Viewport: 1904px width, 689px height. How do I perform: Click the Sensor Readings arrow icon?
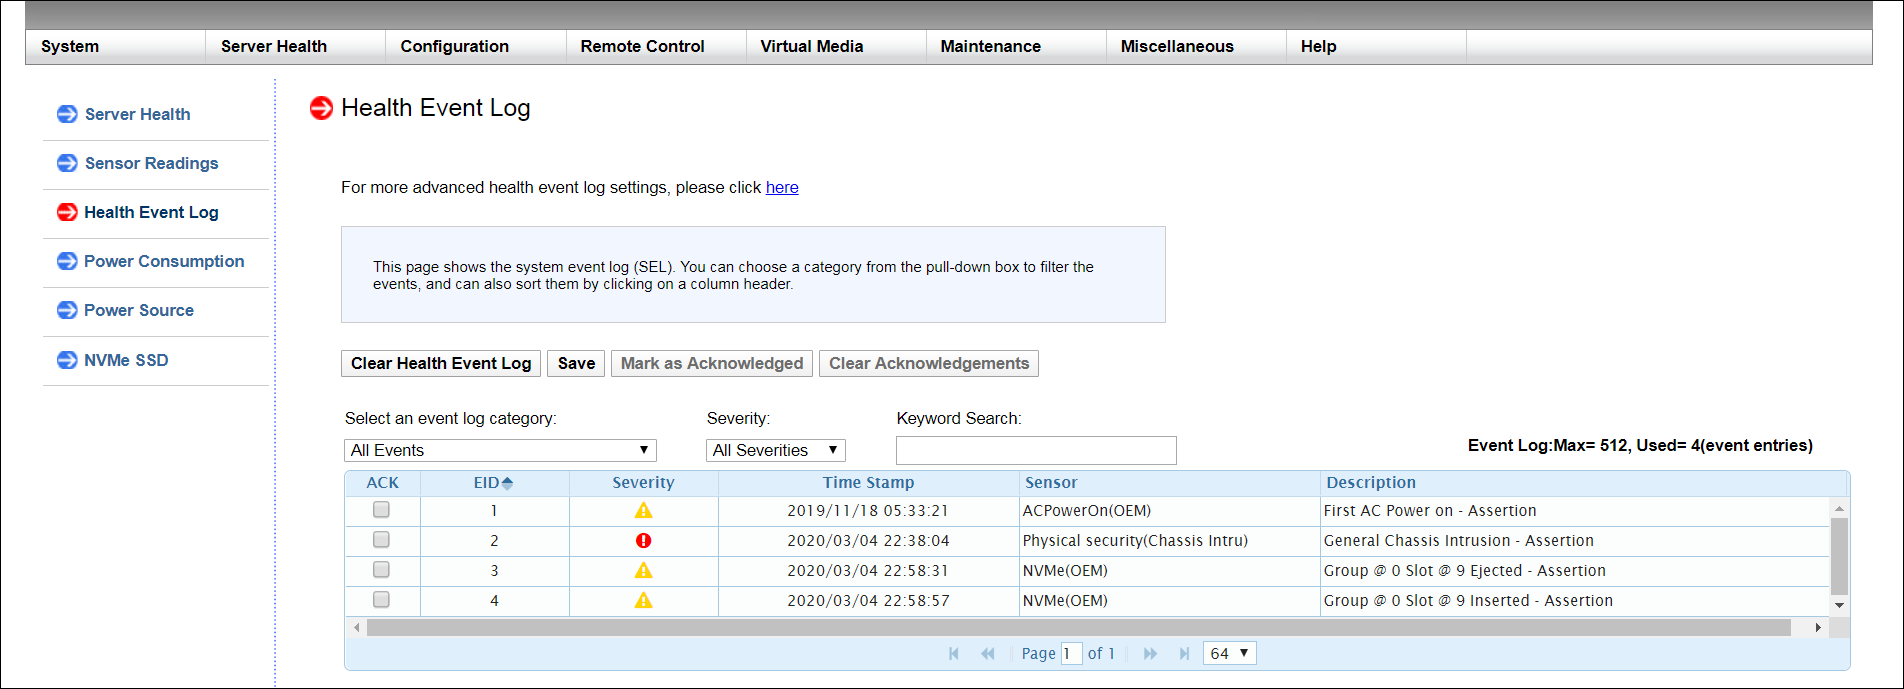(x=67, y=163)
